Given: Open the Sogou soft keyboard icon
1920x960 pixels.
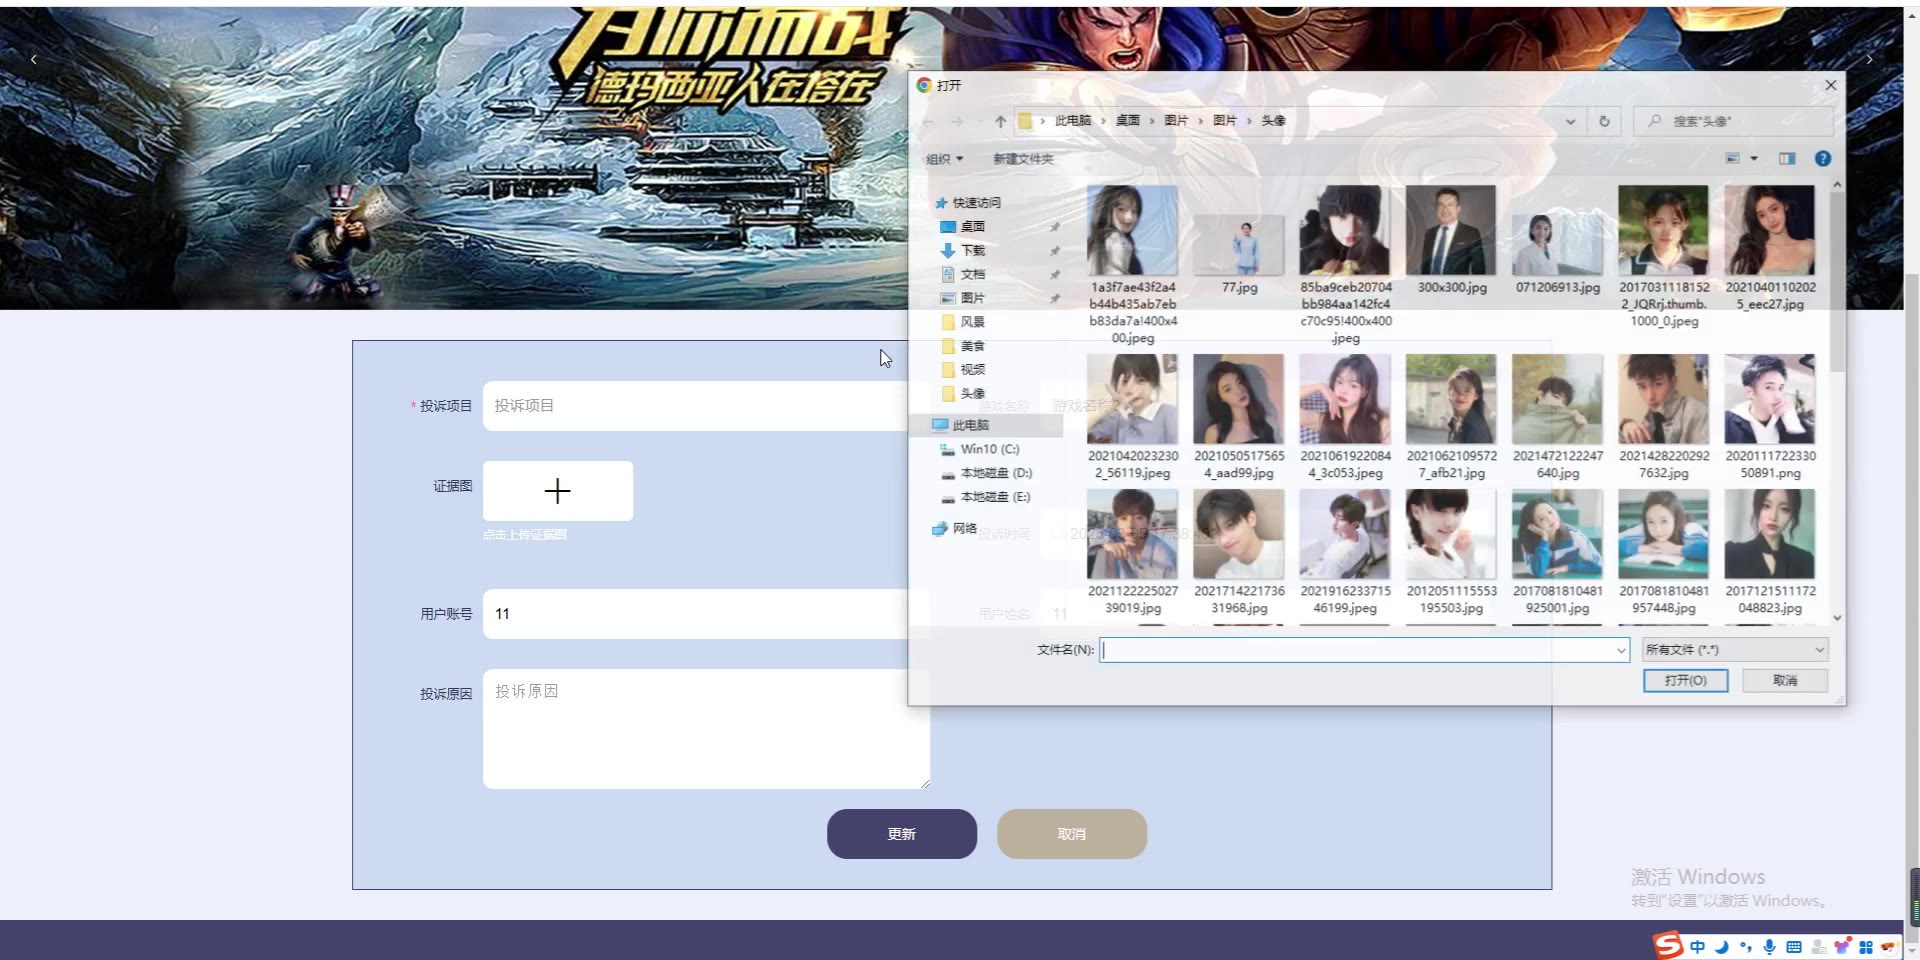Looking at the screenshot, I should click(x=1794, y=947).
